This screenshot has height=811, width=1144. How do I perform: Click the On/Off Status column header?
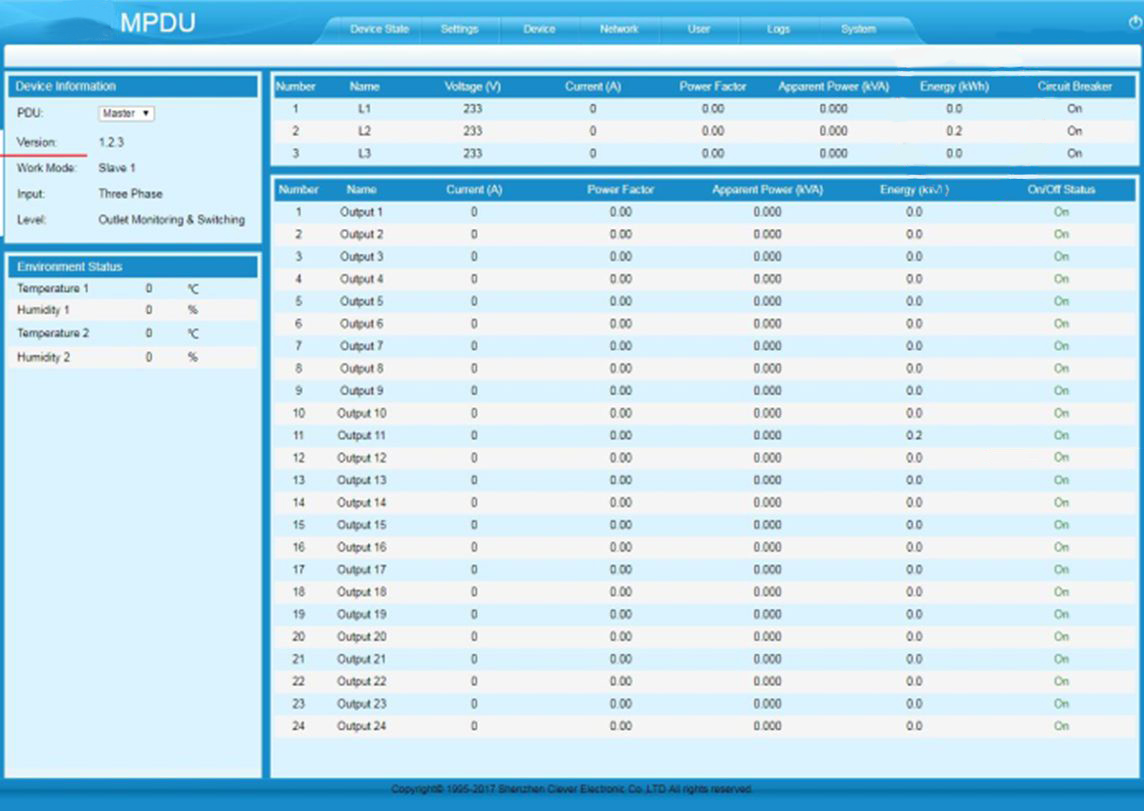[1061, 189]
